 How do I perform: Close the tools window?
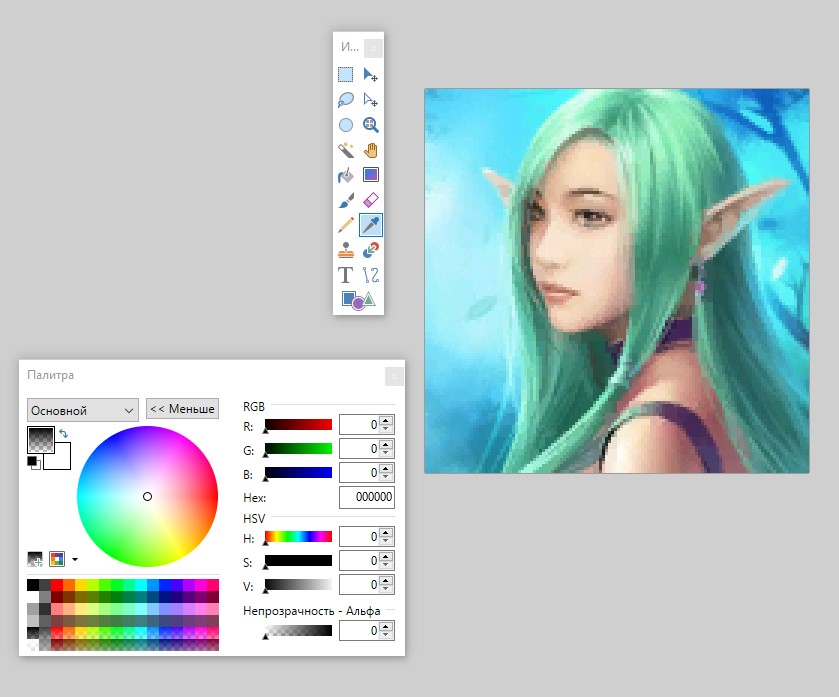click(373, 48)
